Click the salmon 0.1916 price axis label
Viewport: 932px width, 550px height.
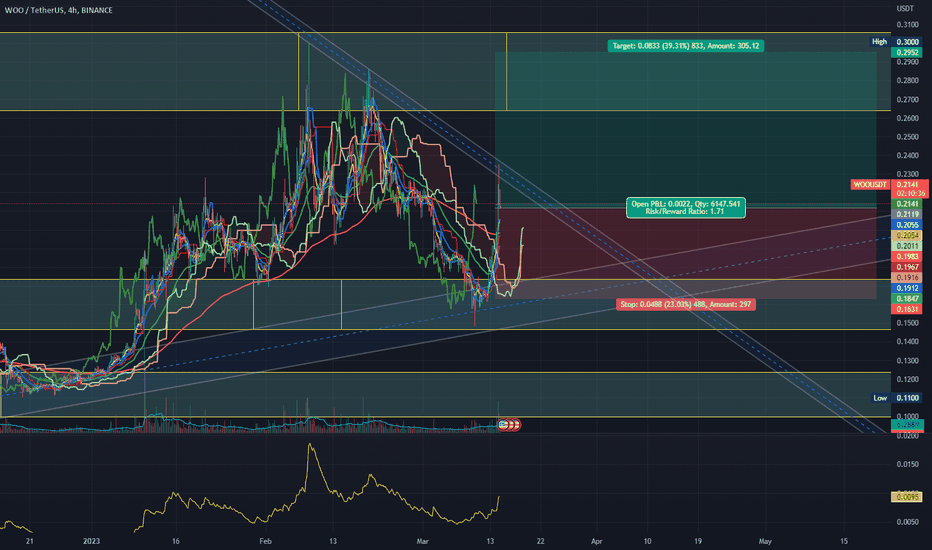coord(907,278)
